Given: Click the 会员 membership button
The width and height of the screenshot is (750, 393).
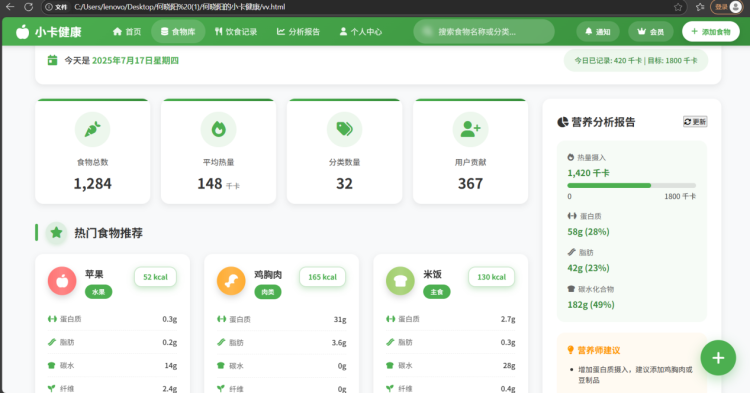Looking at the screenshot, I should (651, 32).
